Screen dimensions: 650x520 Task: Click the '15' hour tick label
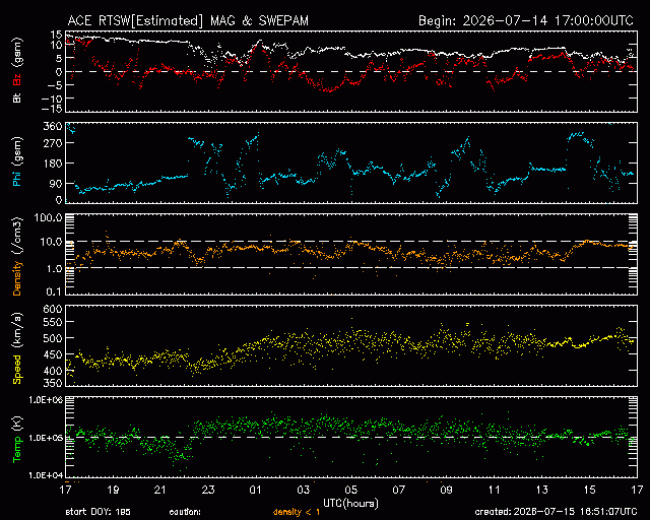coord(589,490)
